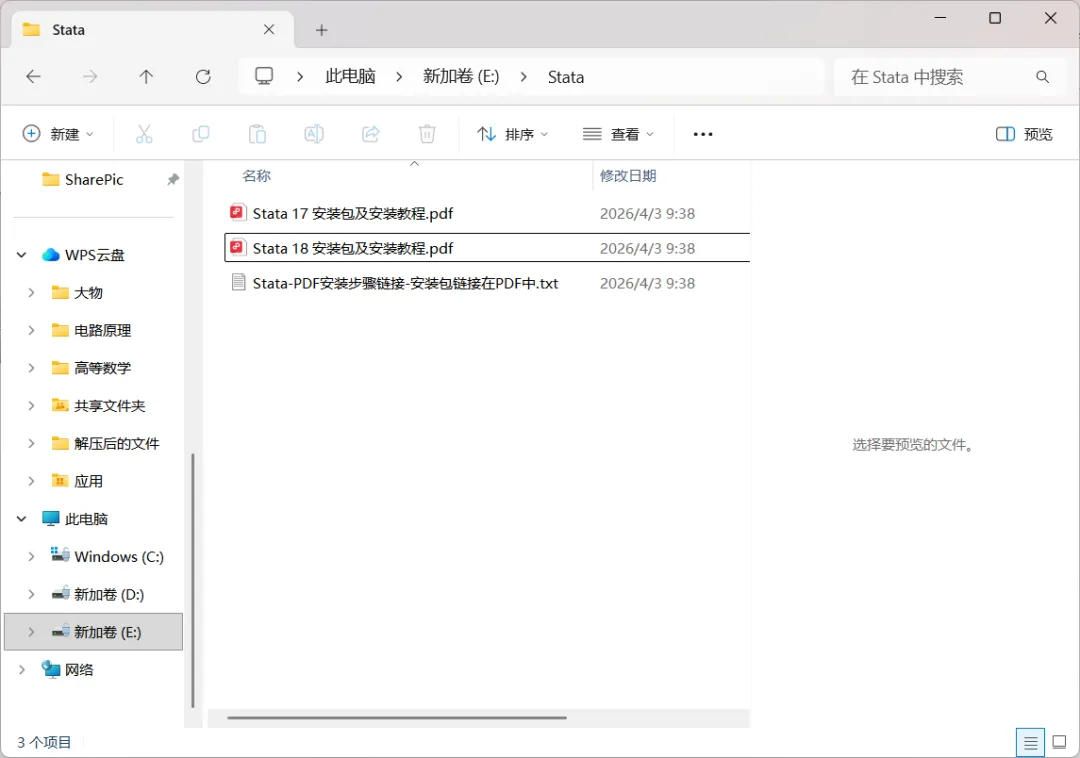Click 此电脑 in the address breadcrumb
The height and width of the screenshot is (758, 1080).
(x=350, y=76)
